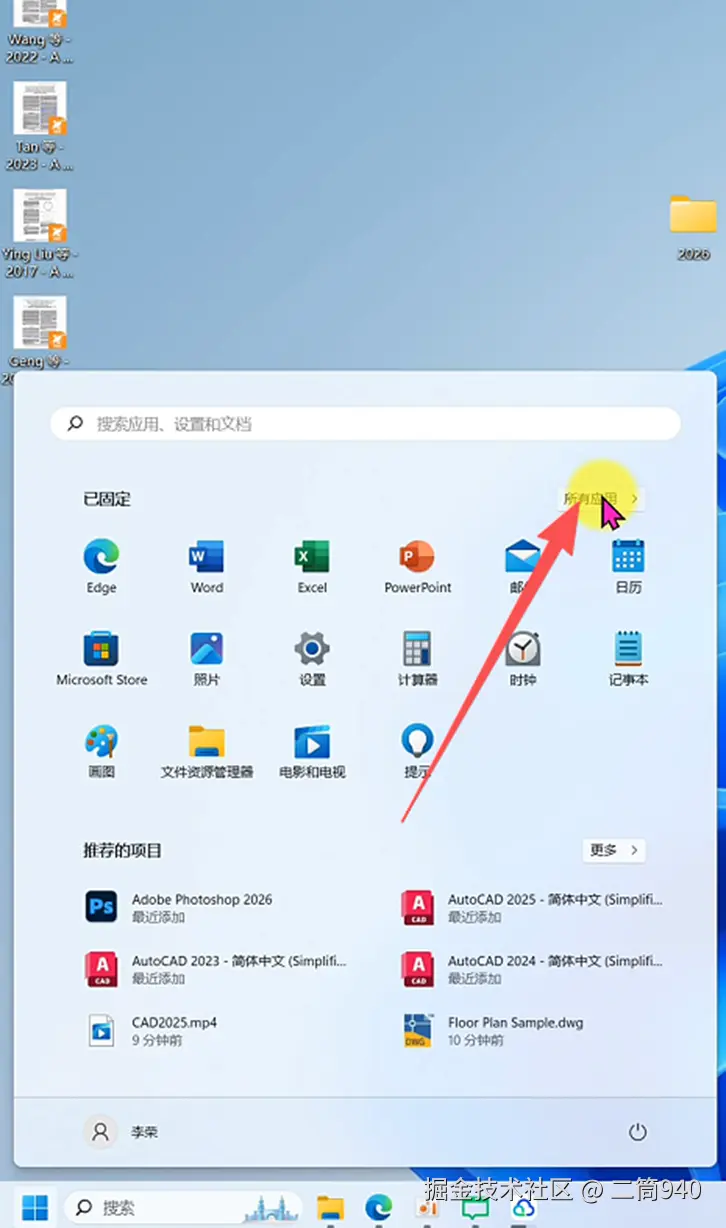This screenshot has width=726, height=1228.
Task: Open Excel pinned app
Action: pyautogui.click(x=312, y=565)
